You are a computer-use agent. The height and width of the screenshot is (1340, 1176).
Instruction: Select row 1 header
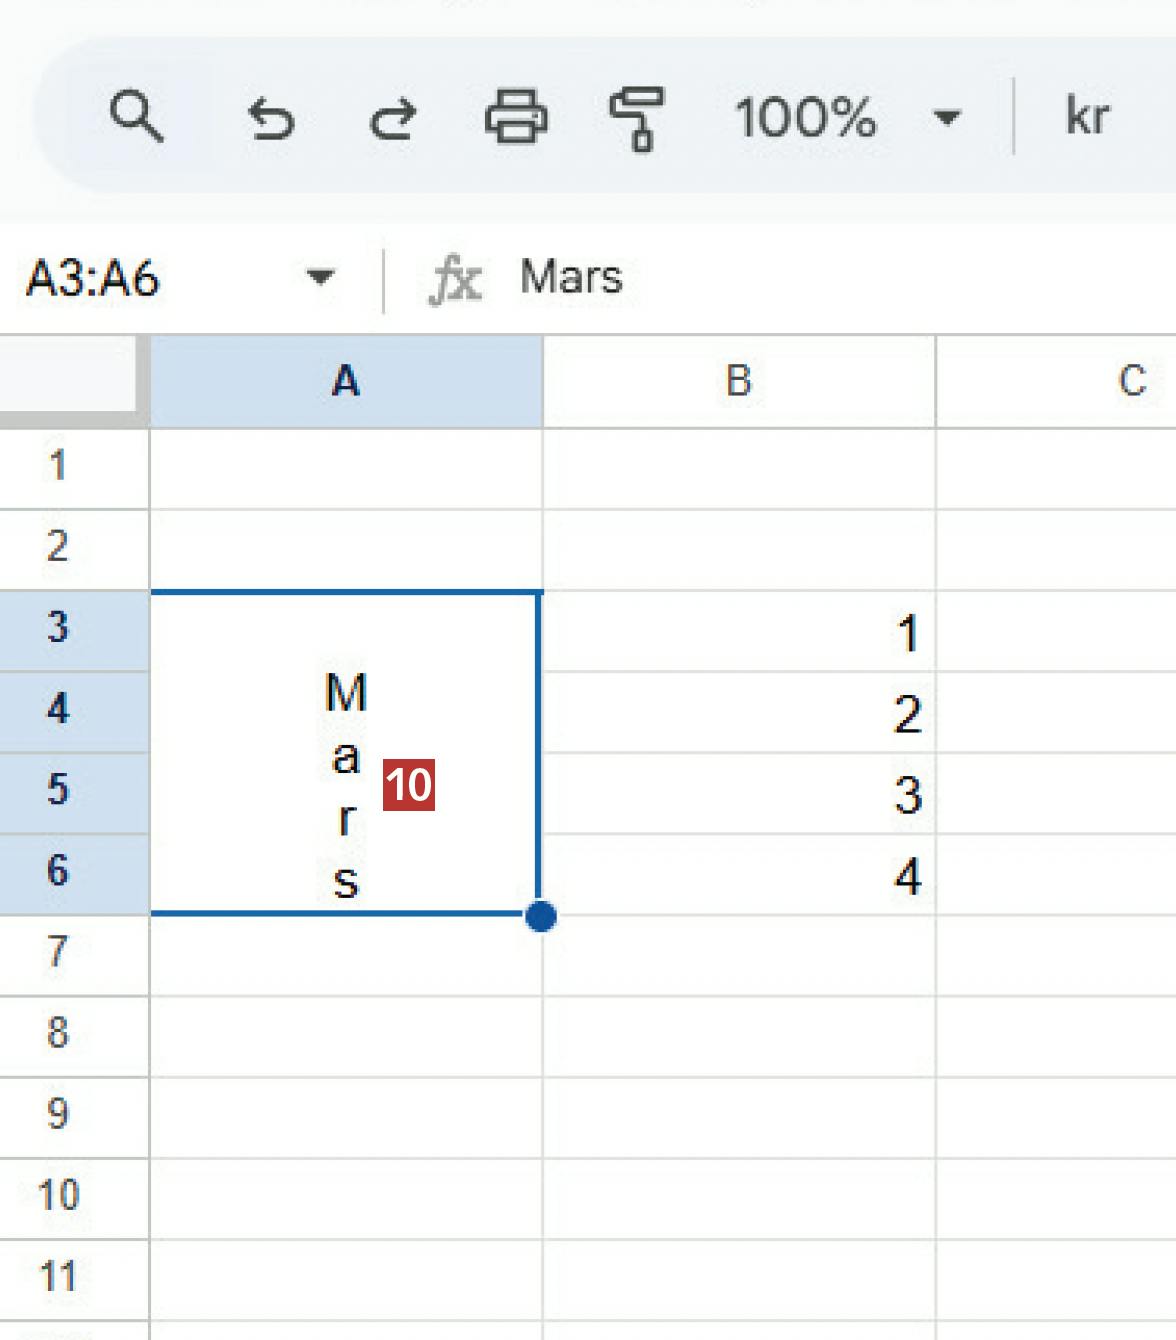pos(58,467)
